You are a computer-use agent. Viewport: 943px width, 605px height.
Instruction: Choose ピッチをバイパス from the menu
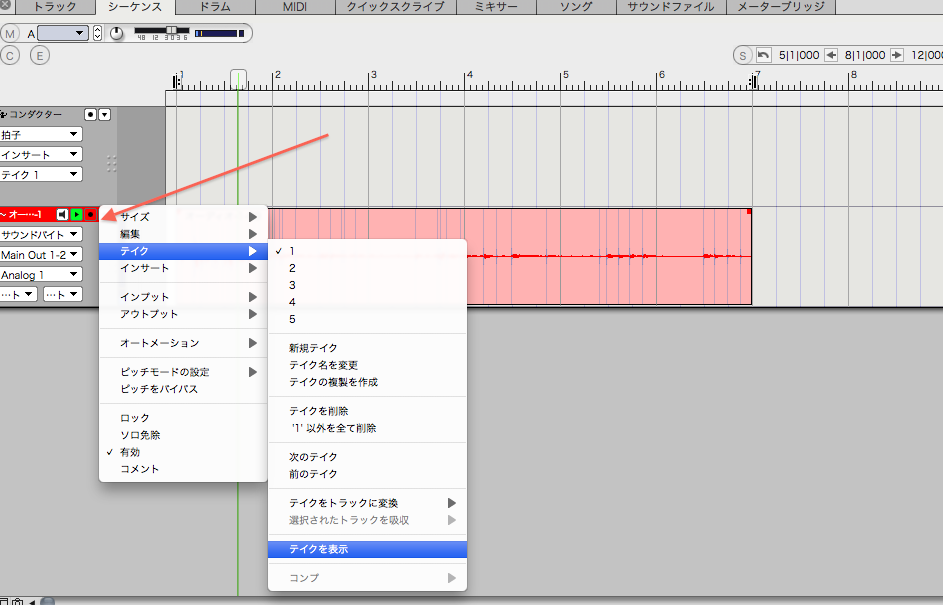pyautogui.click(x=183, y=389)
